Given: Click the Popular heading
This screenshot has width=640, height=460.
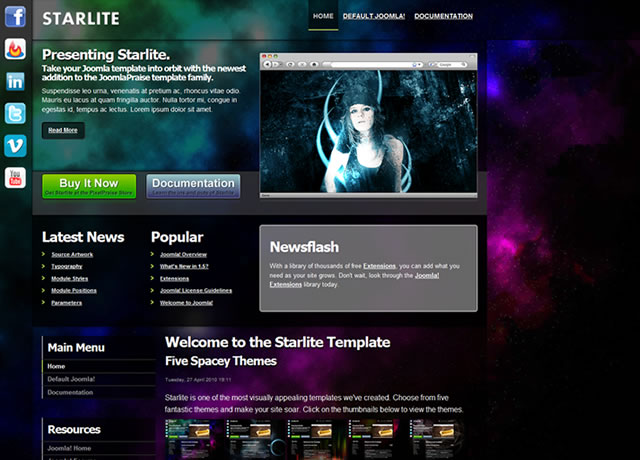Looking at the screenshot, I should point(177,238).
